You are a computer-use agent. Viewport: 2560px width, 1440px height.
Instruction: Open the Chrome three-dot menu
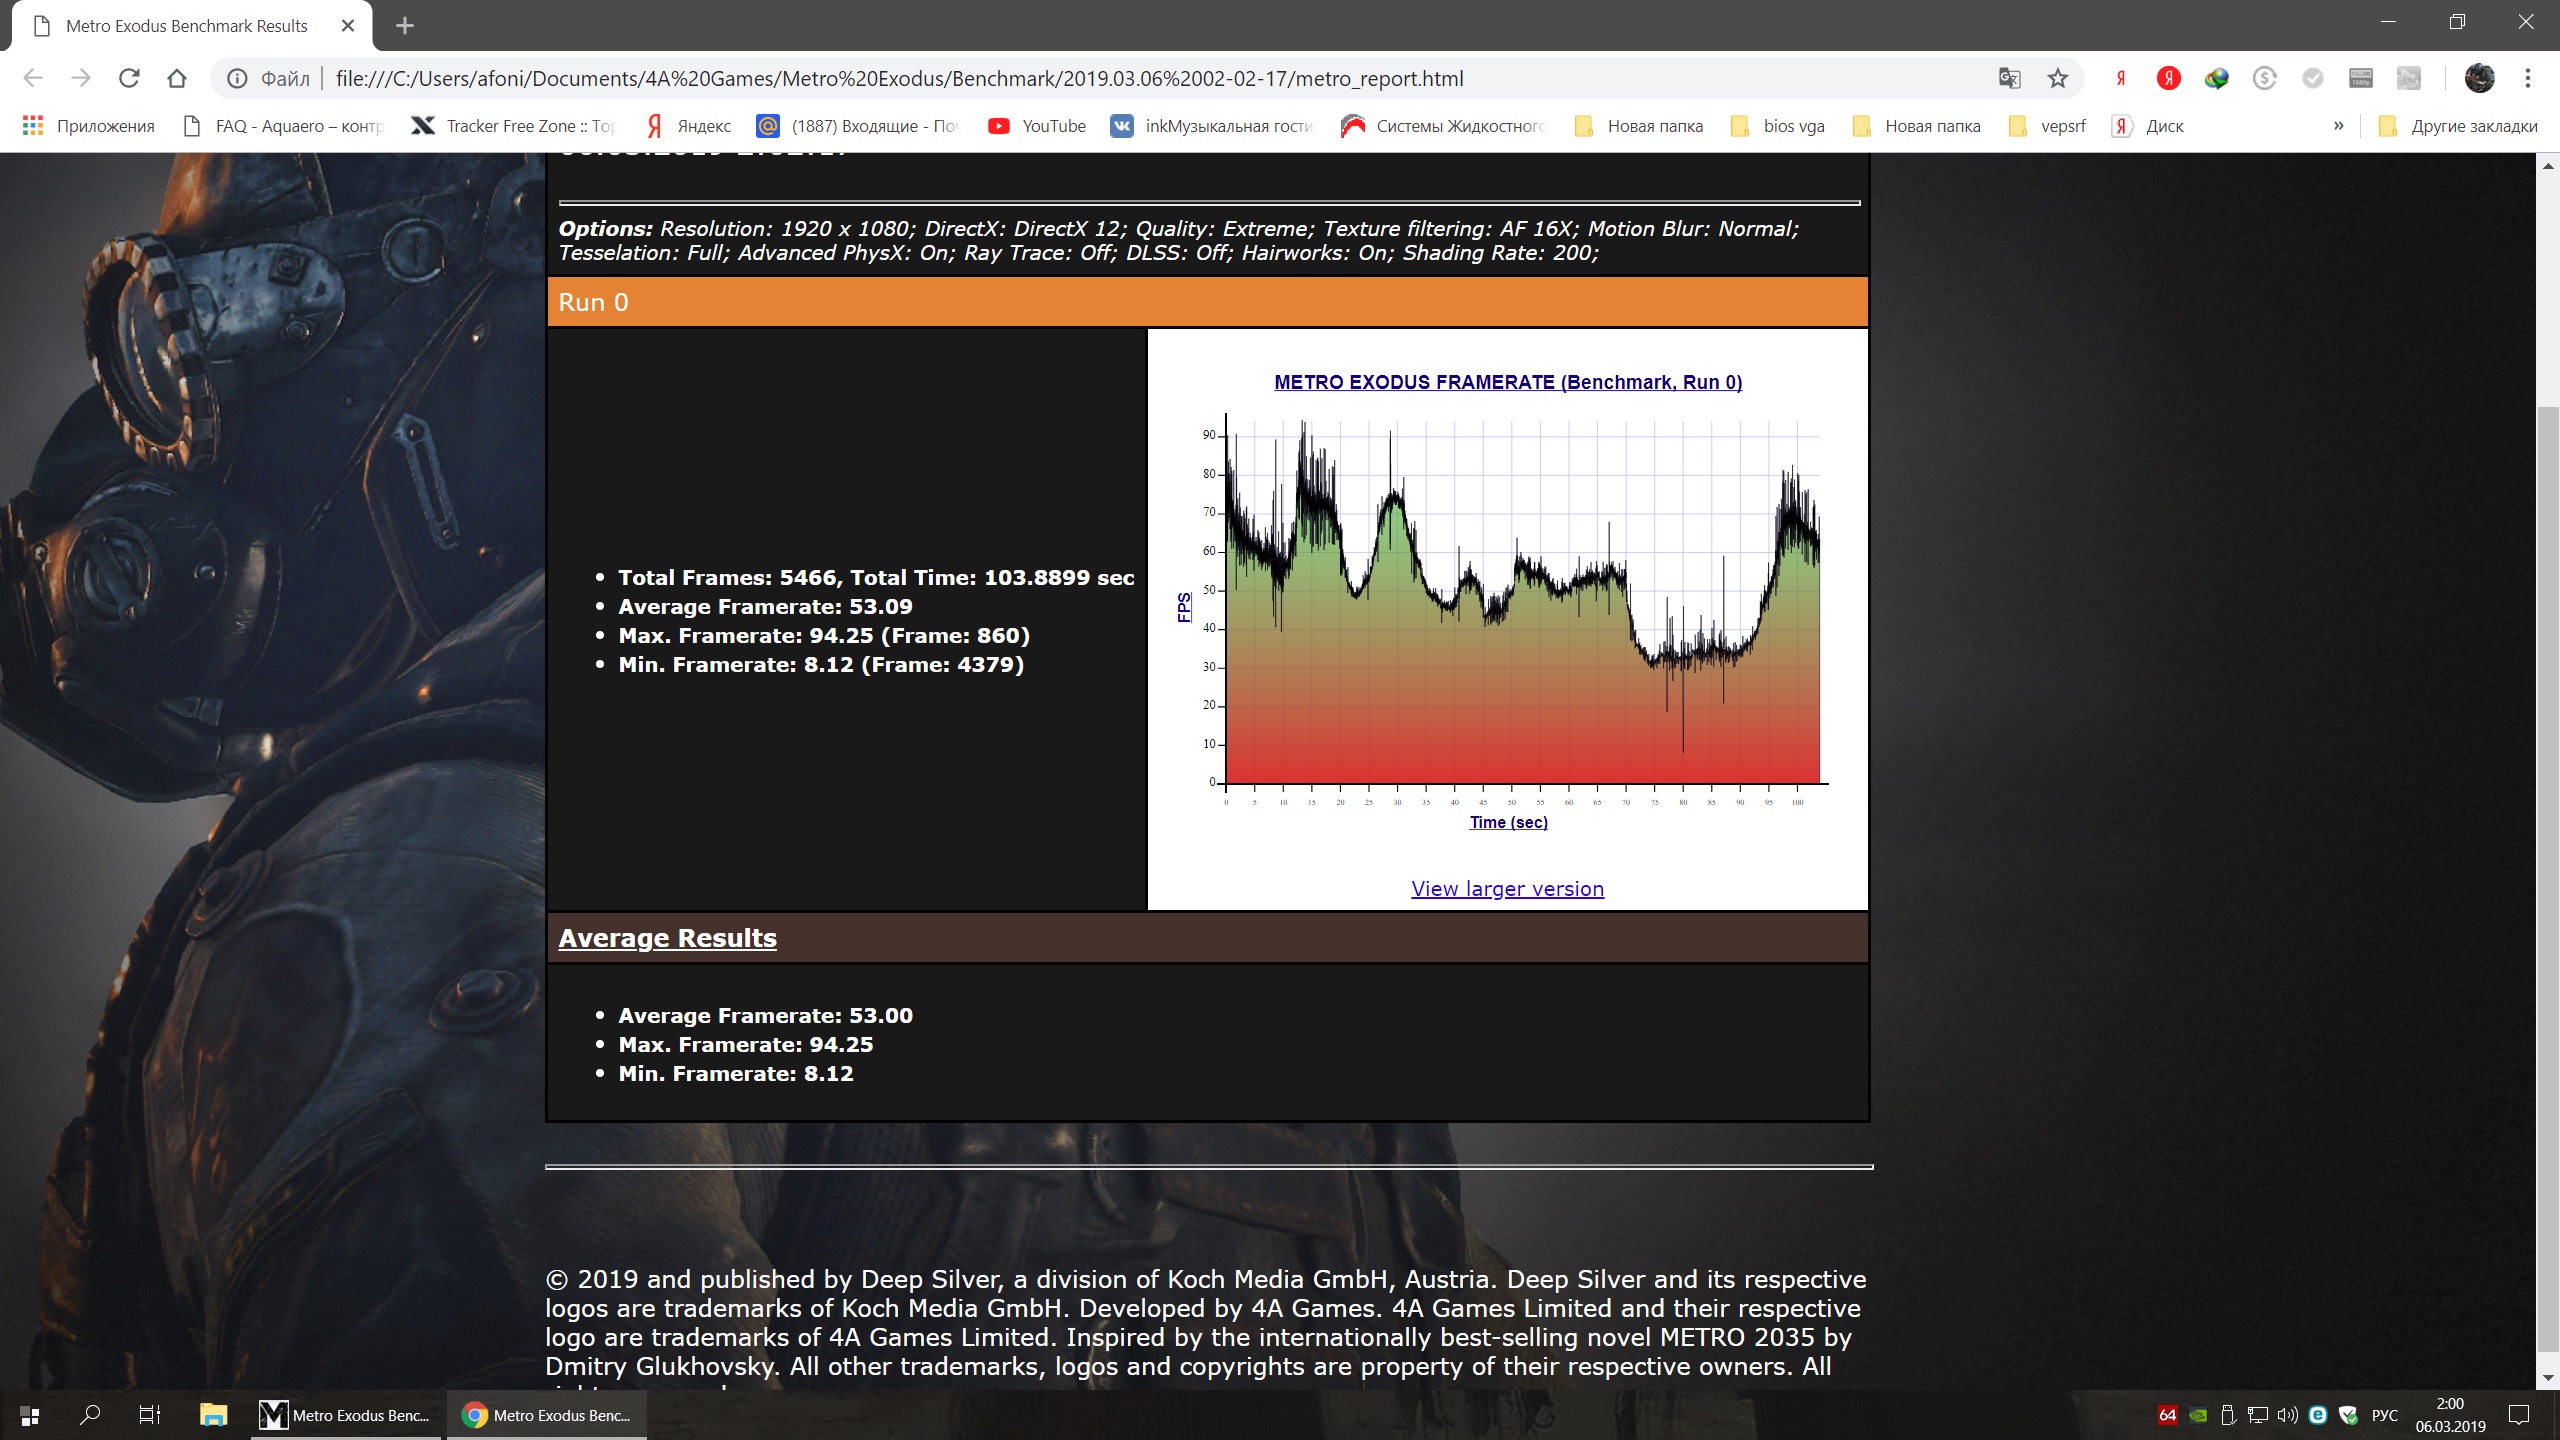[2527, 78]
